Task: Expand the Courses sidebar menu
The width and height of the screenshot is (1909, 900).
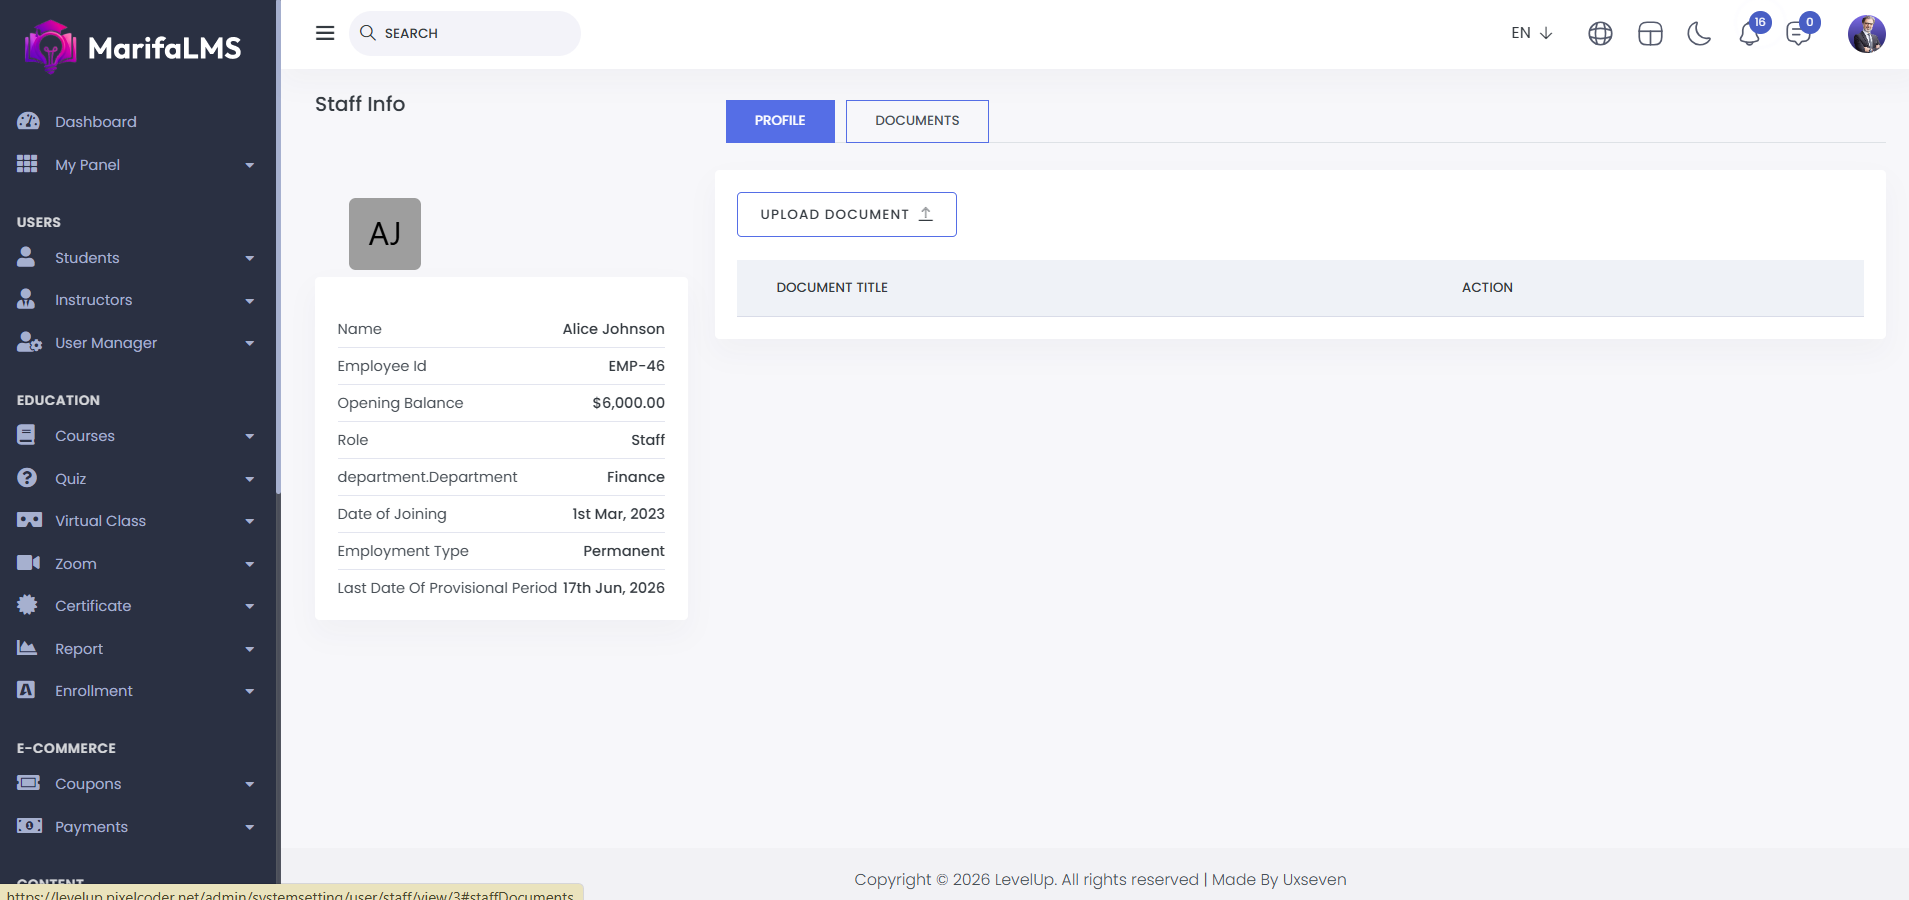Action: coord(135,436)
